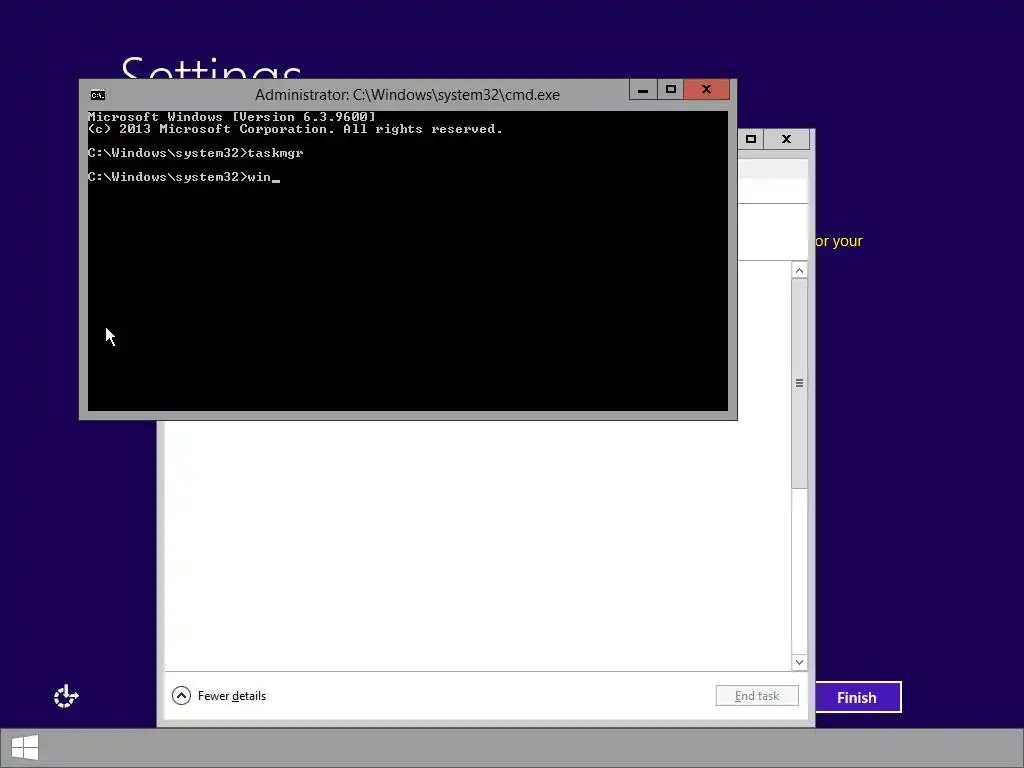Click the cmd.exe title bar text
The width and height of the screenshot is (1024, 768).
tap(408, 95)
